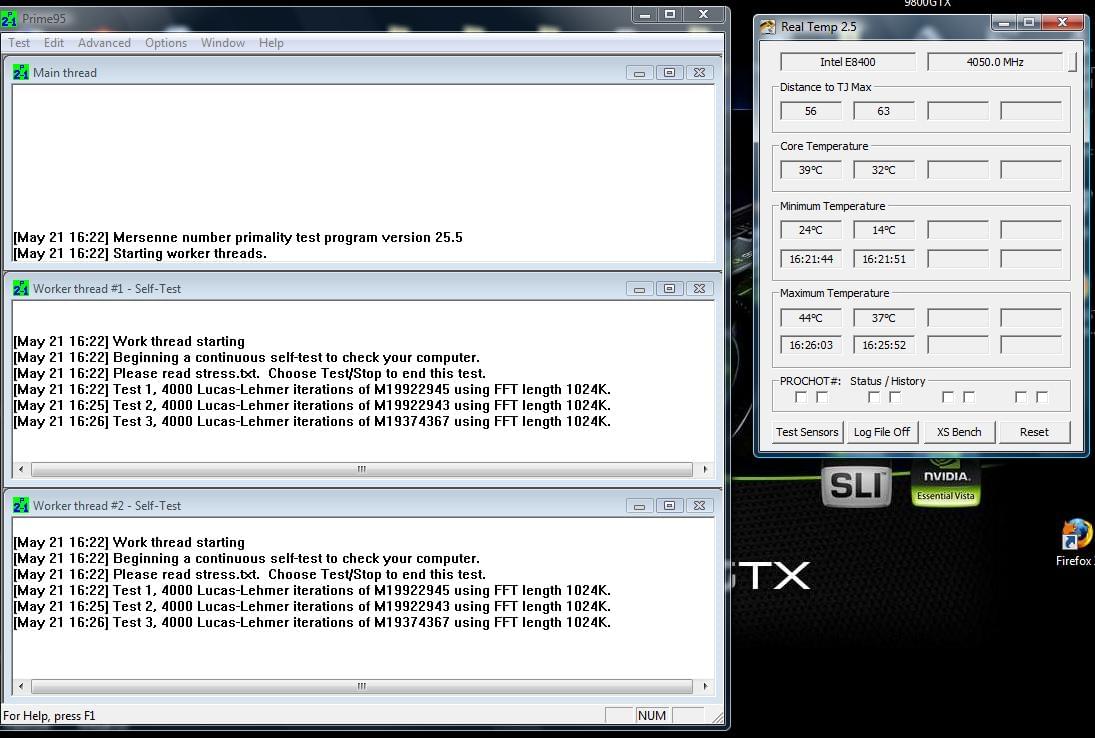1095x738 pixels.
Task: Toggle fifth PROCHOT status checkbox
Action: pyautogui.click(x=948, y=397)
